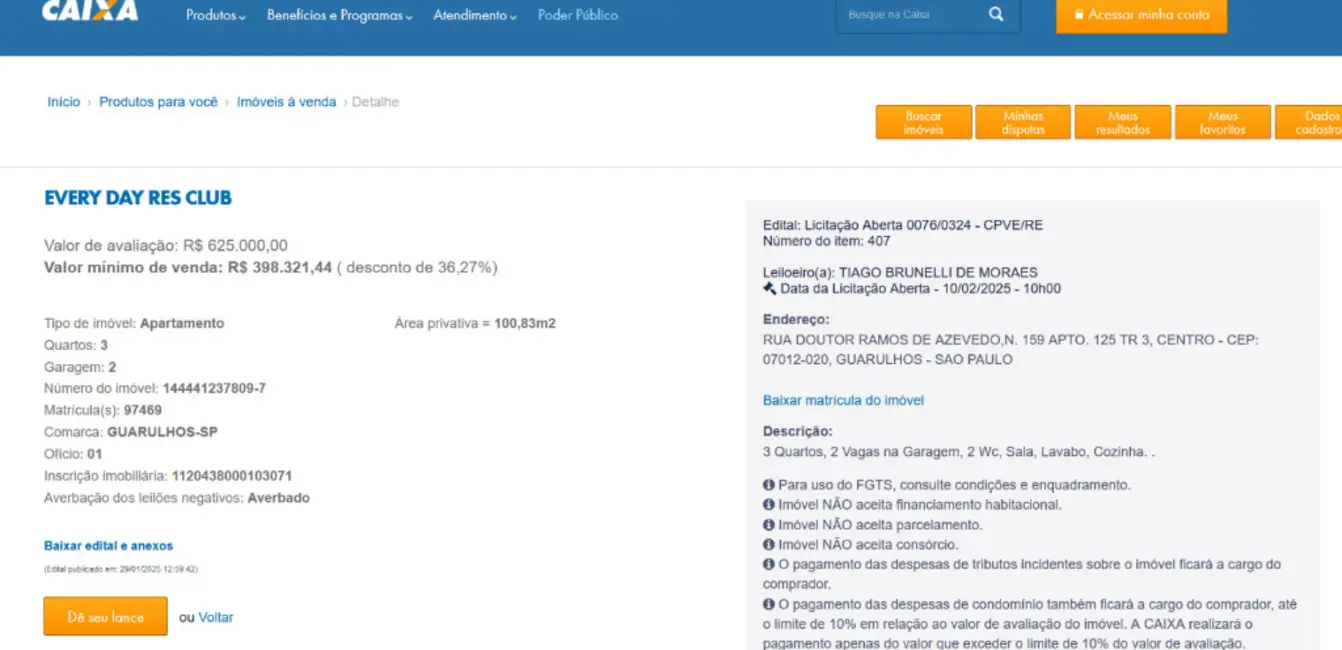Expand the Produtos dropdown menu
1342x650 pixels.
pos(215,15)
